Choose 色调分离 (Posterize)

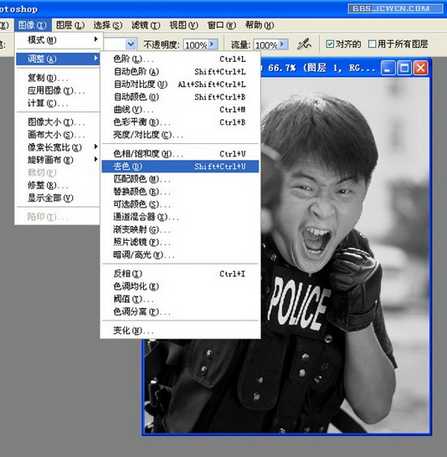(x=180, y=312)
